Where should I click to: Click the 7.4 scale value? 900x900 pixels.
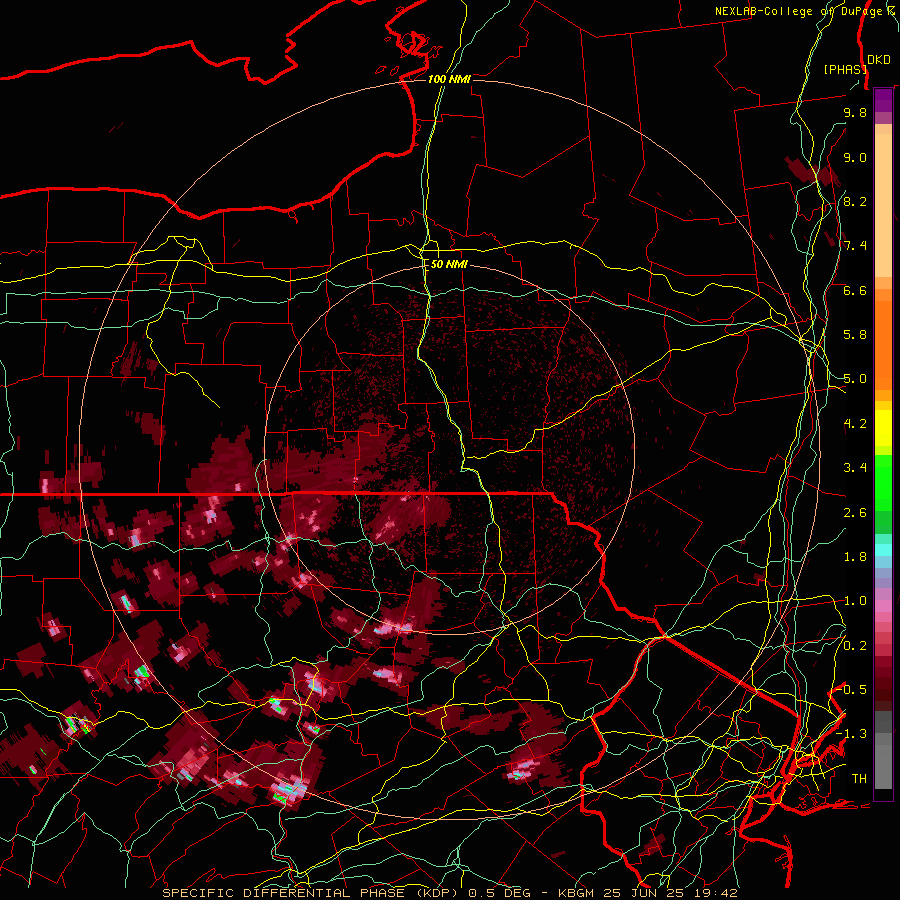point(855,246)
